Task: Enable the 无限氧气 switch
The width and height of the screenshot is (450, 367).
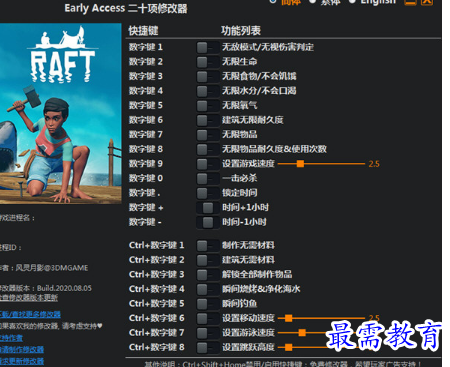Action: (x=207, y=106)
